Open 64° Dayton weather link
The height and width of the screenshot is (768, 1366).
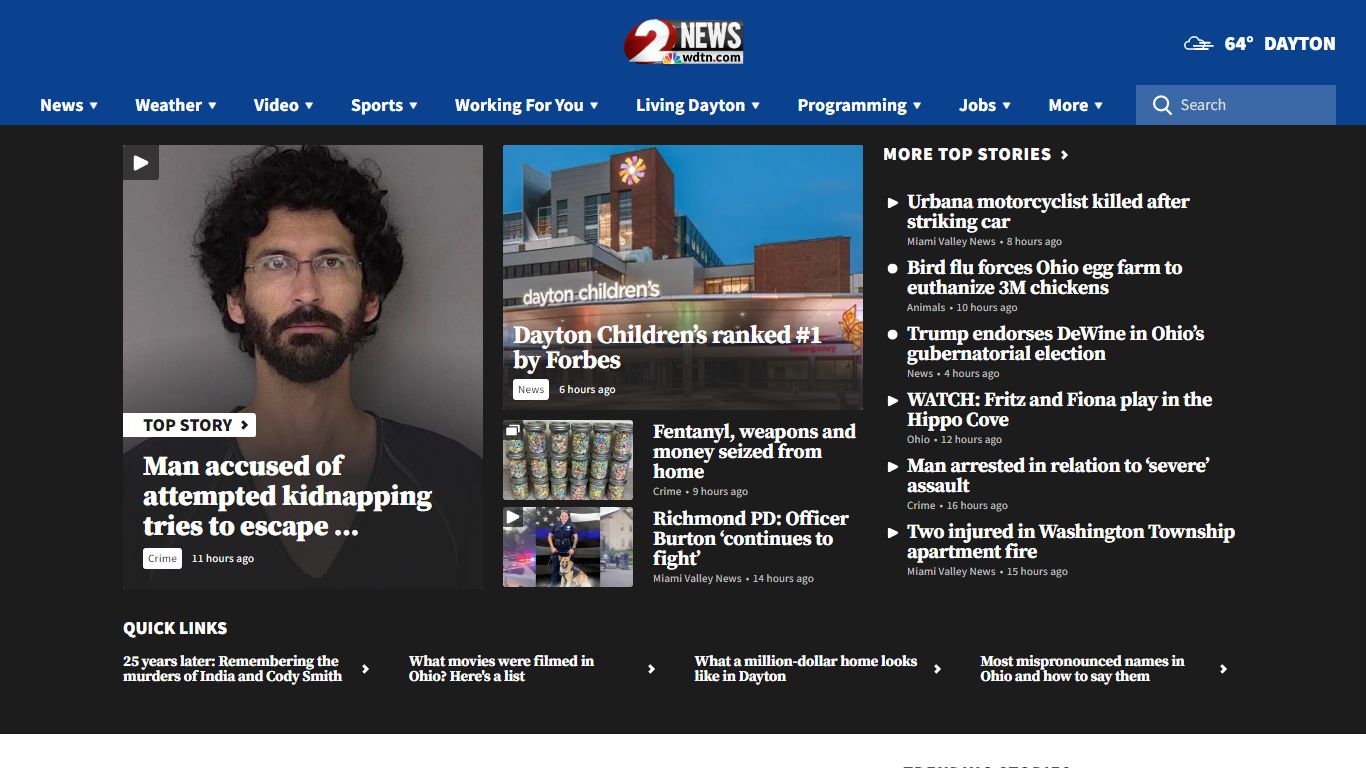[1260, 43]
